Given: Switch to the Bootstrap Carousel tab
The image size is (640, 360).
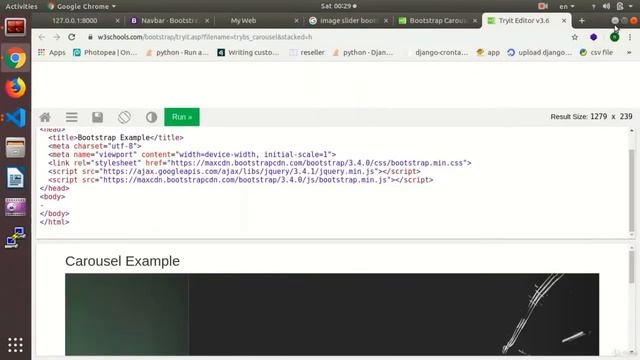Looking at the screenshot, I should [x=437, y=20].
